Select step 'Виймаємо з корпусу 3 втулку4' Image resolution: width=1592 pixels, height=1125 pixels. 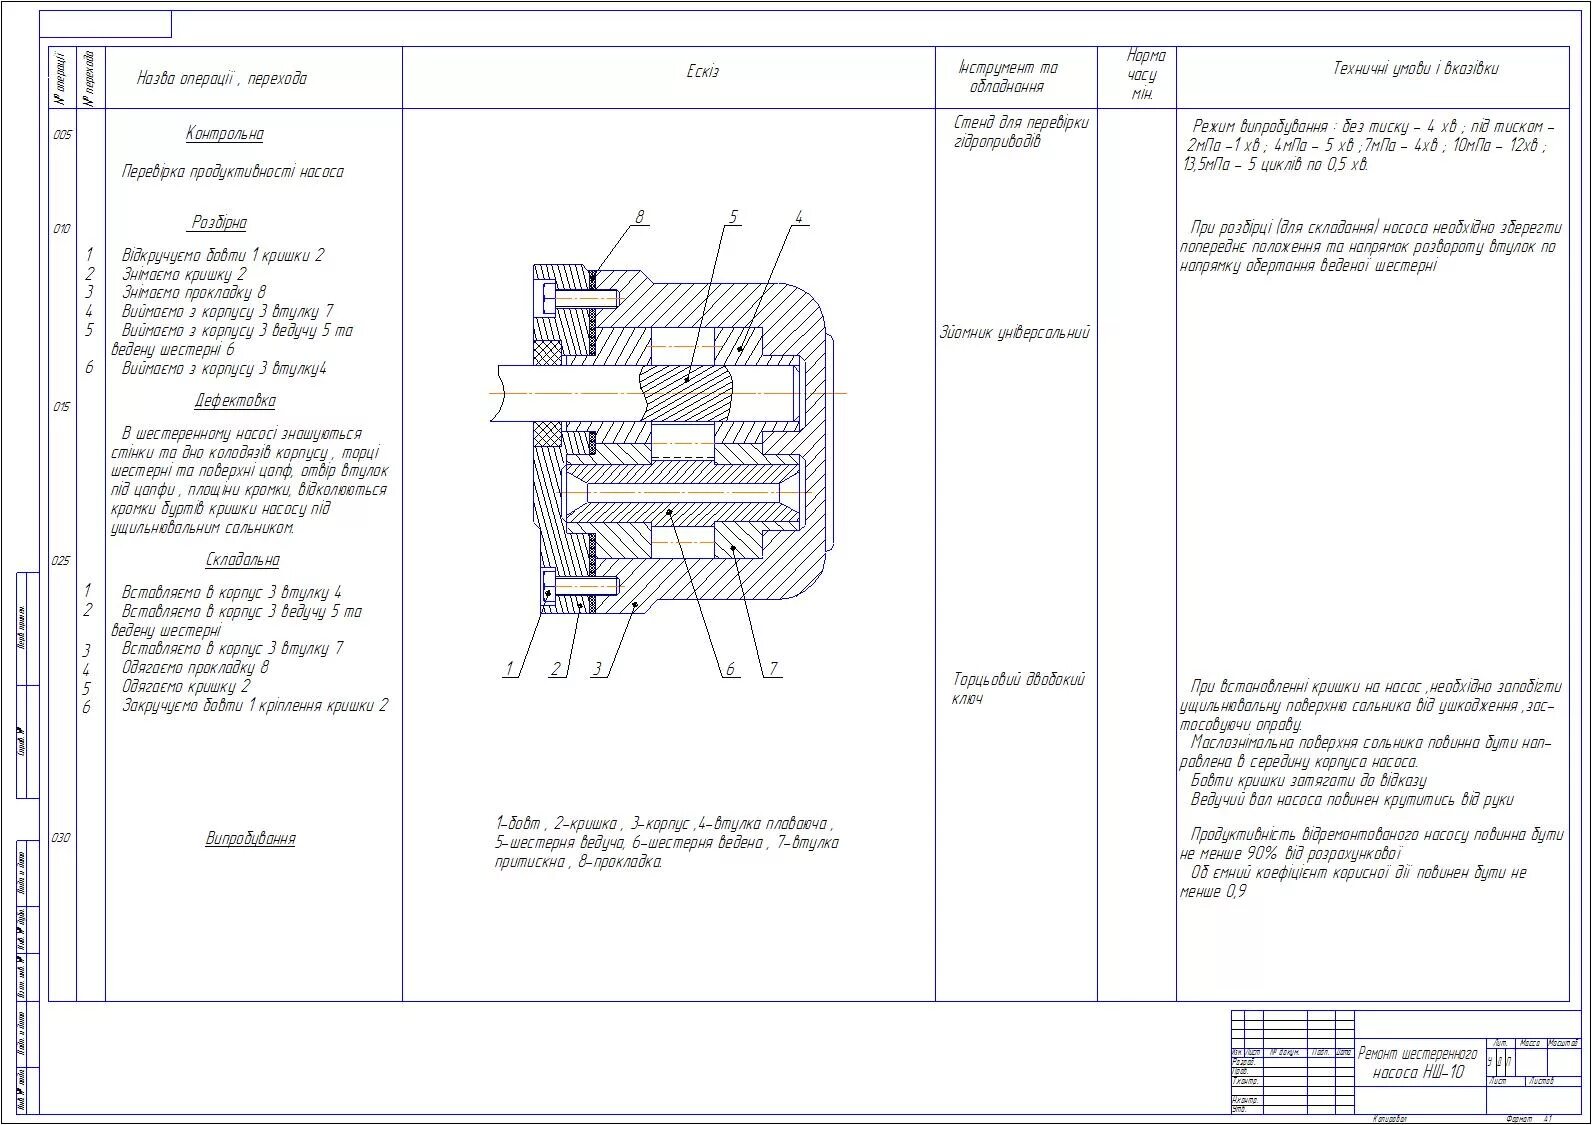tap(225, 369)
